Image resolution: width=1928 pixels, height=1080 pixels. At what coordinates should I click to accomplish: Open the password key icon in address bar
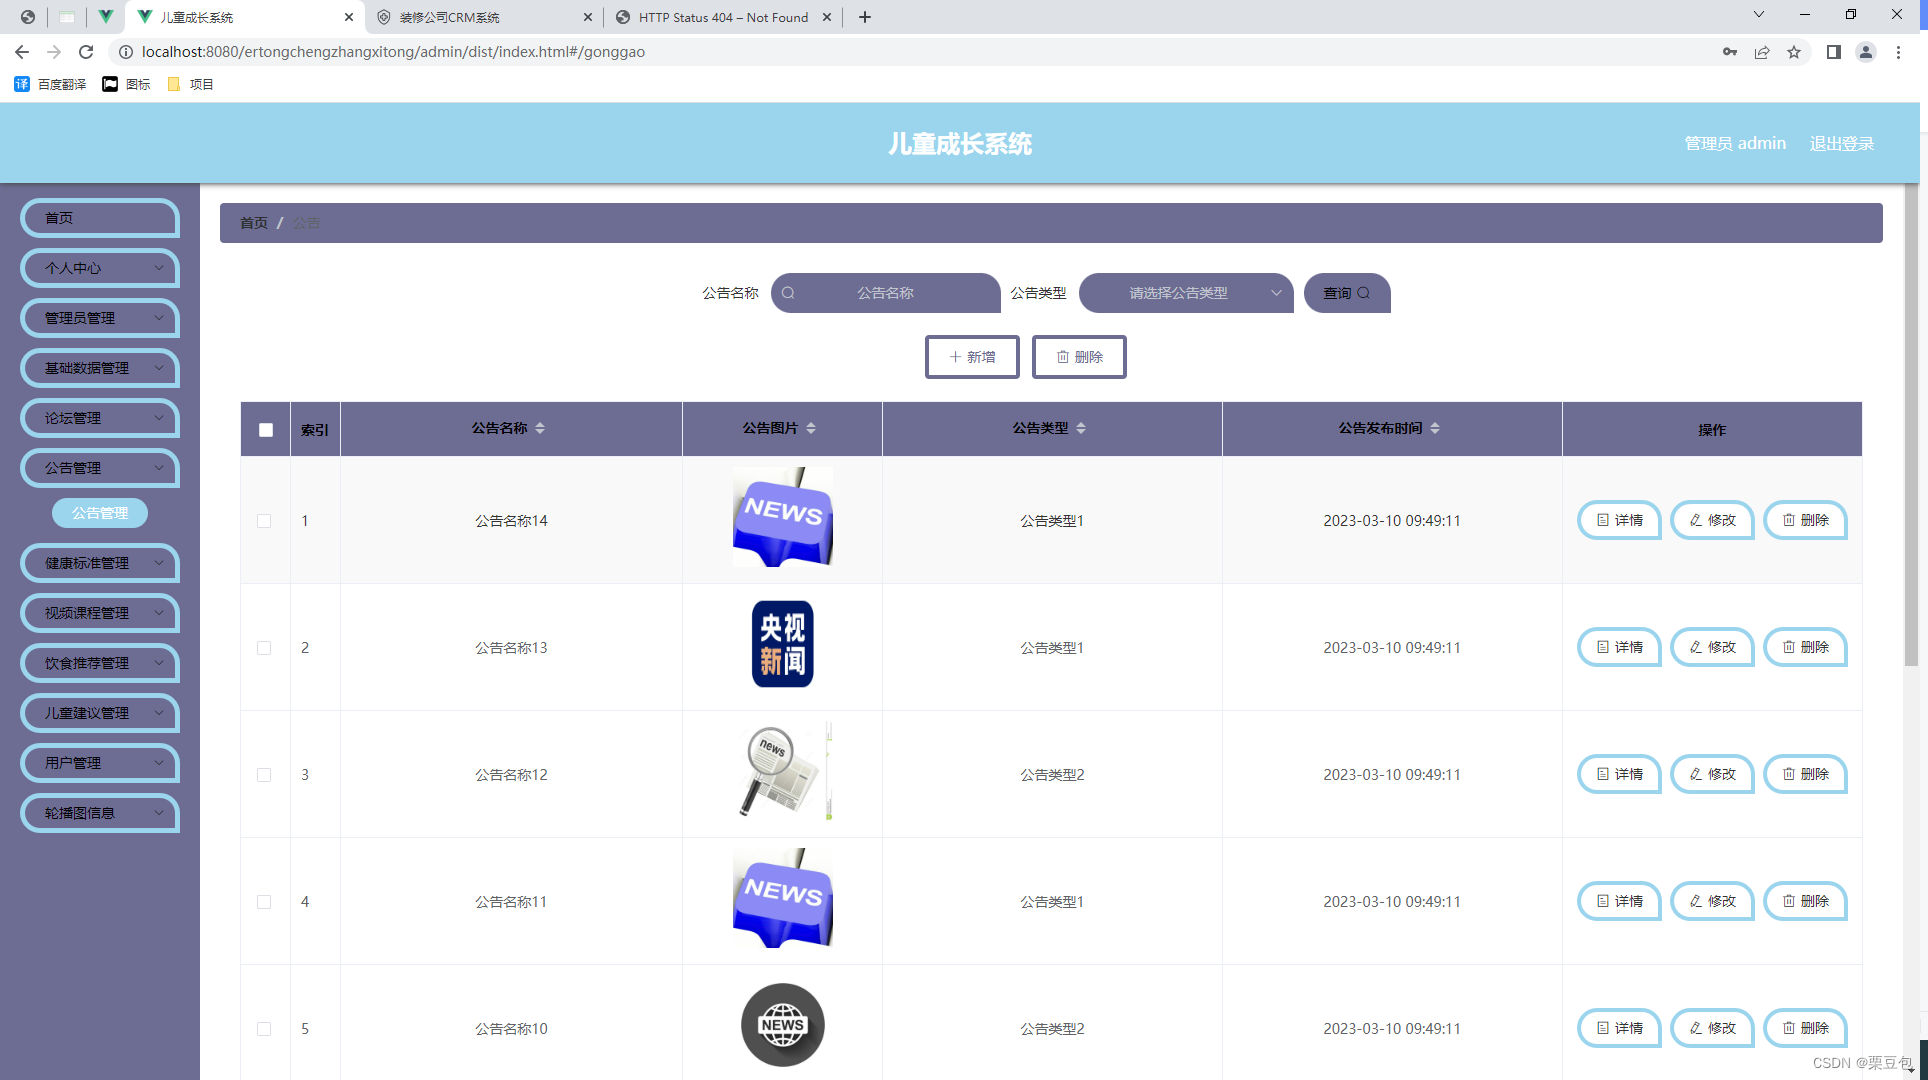1730,52
